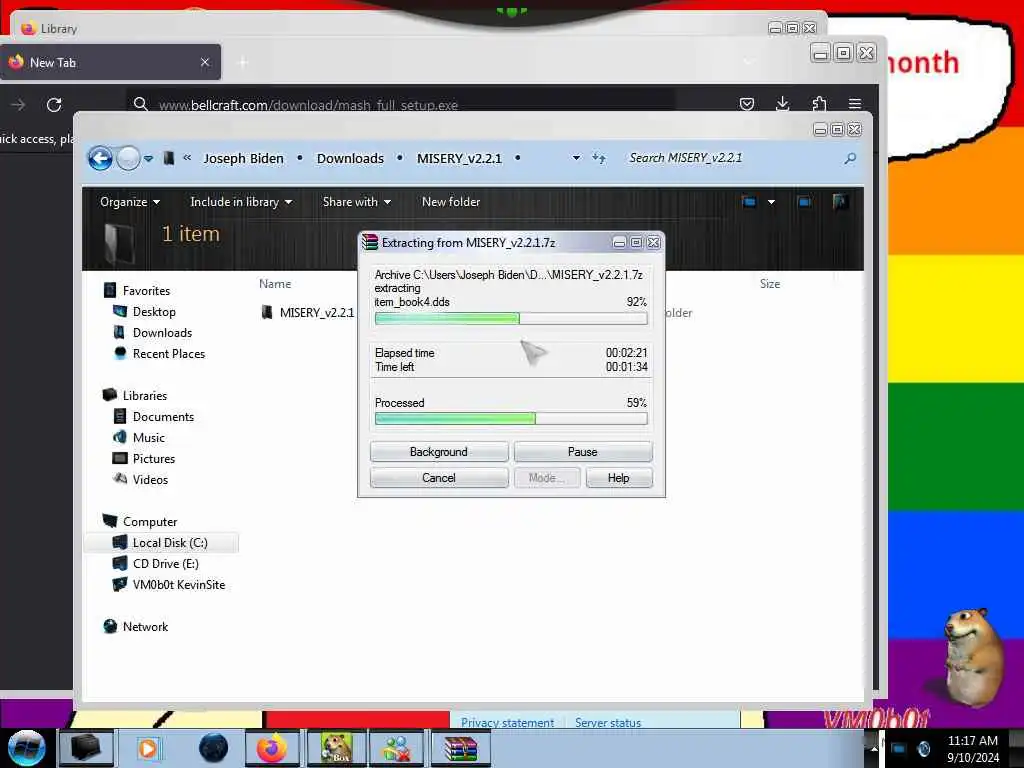
Task: Open Firefox extensions icon
Action: [x=819, y=104]
